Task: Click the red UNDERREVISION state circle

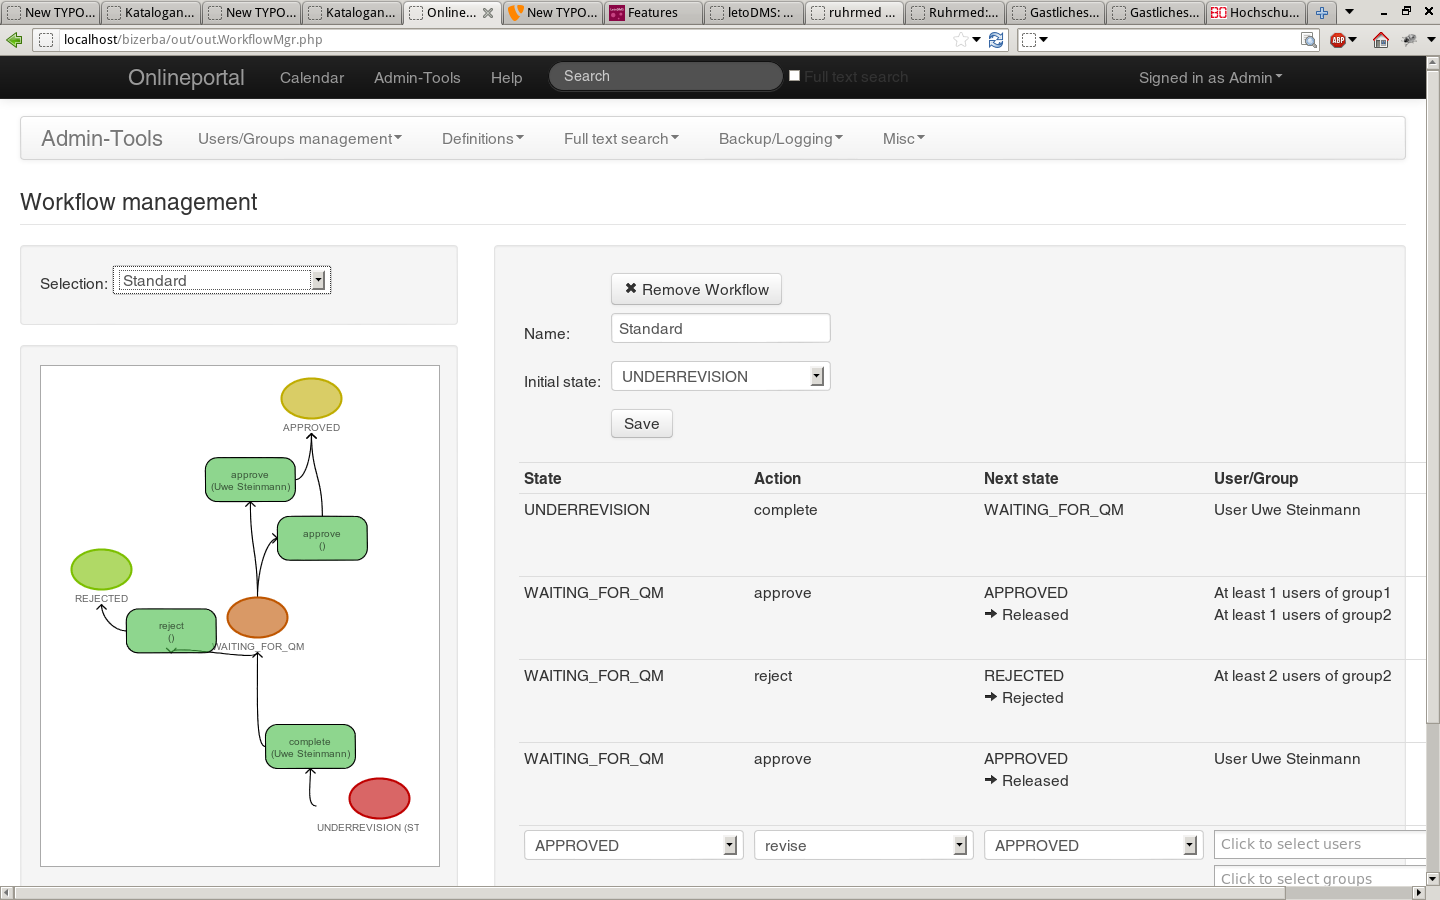Action: tap(379, 798)
